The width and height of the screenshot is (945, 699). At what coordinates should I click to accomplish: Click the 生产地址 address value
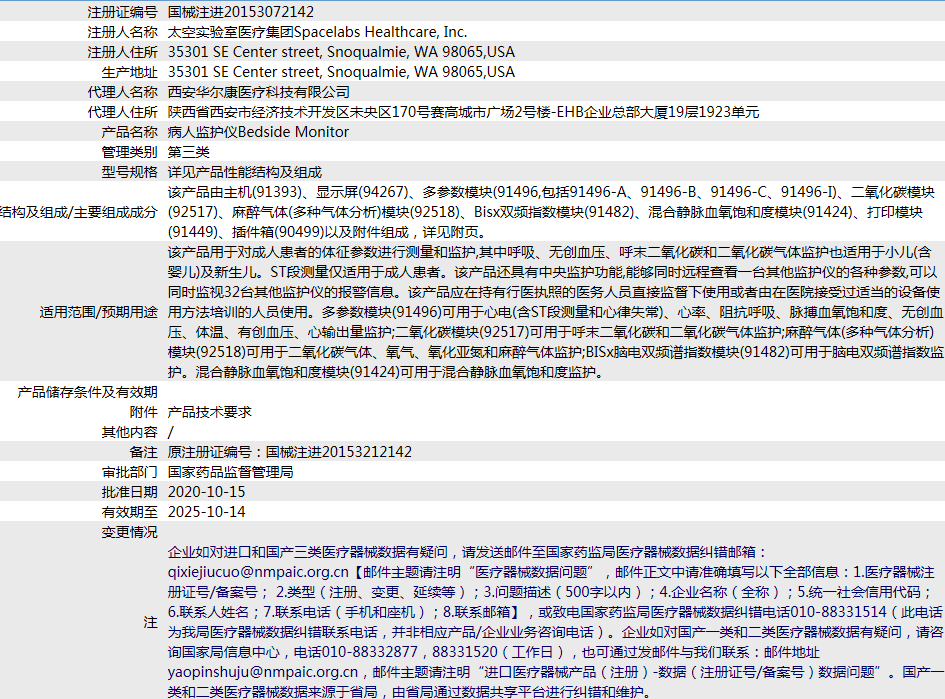coord(341,72)
